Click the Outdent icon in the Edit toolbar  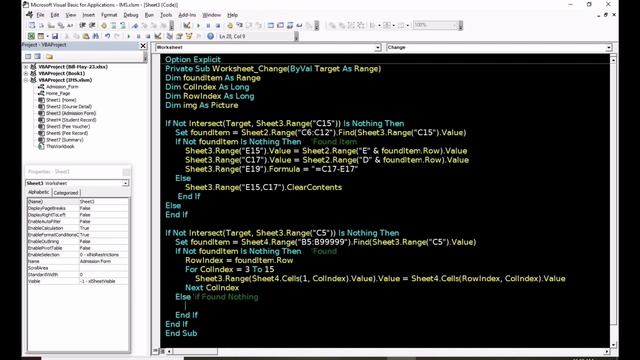tap(93, 25)
